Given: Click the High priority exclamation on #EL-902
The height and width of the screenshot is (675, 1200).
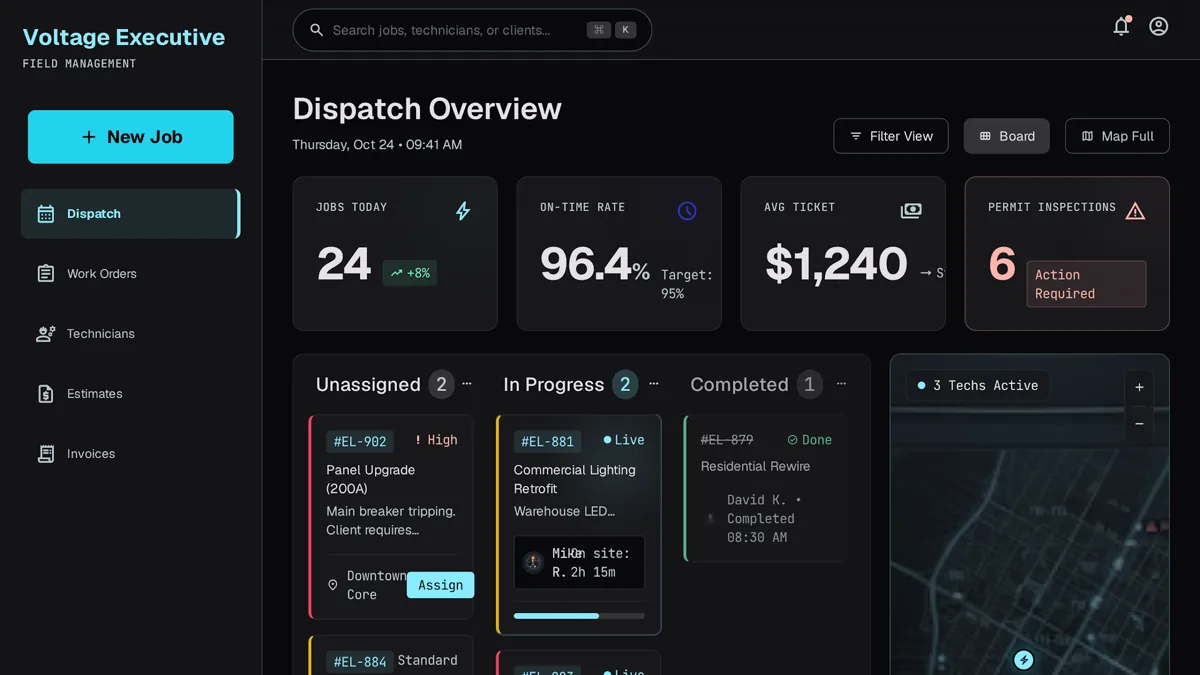Looking at the screenshot, I should (418, 440).
